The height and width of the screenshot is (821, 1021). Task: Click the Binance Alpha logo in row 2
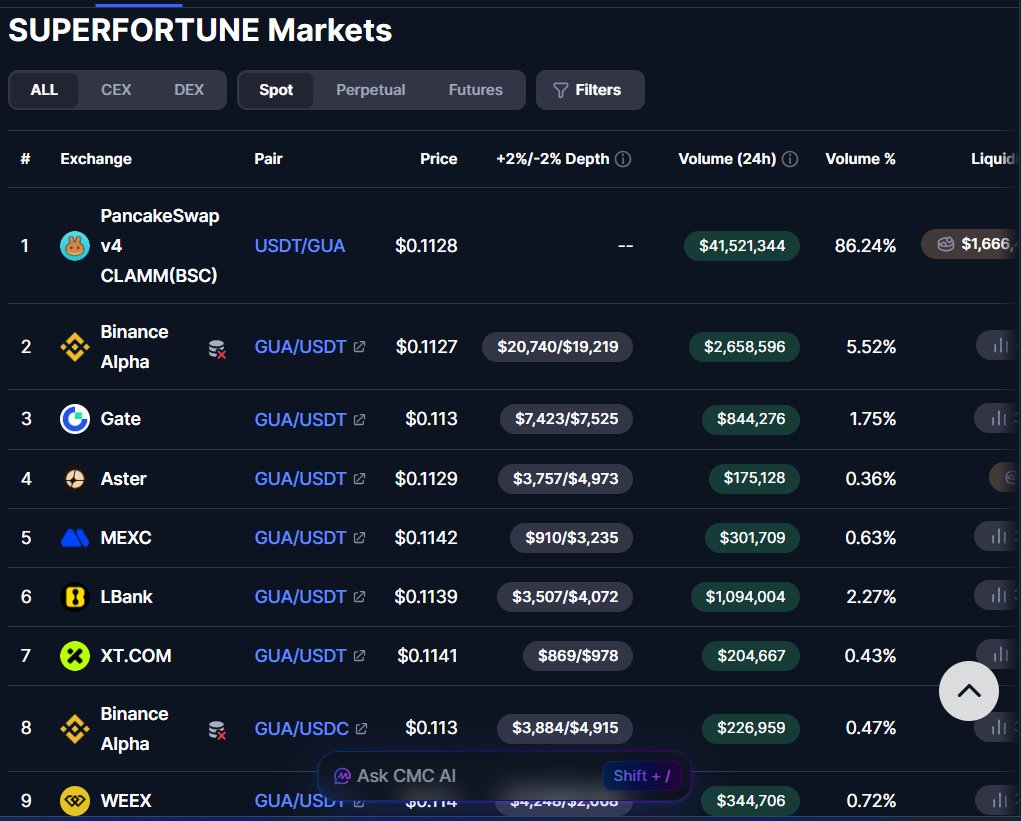point(75,347)
